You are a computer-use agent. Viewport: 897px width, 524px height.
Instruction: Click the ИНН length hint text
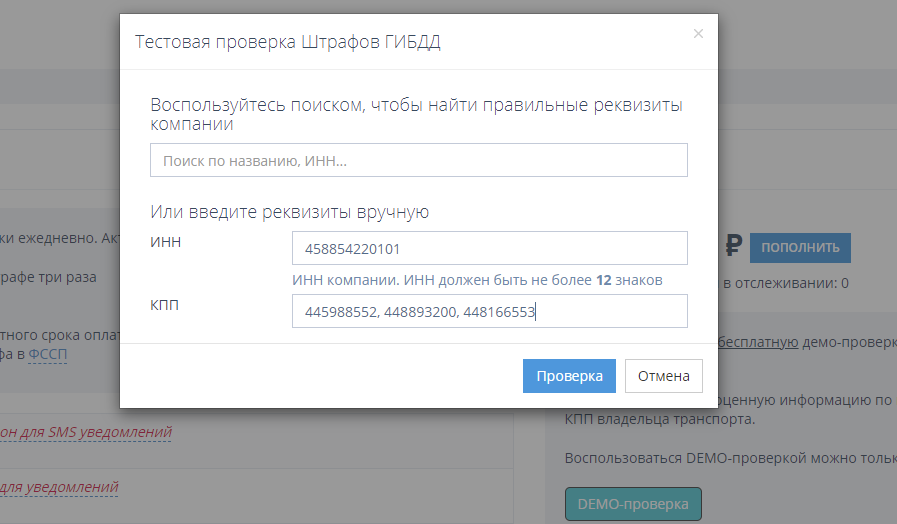point(477,280)
